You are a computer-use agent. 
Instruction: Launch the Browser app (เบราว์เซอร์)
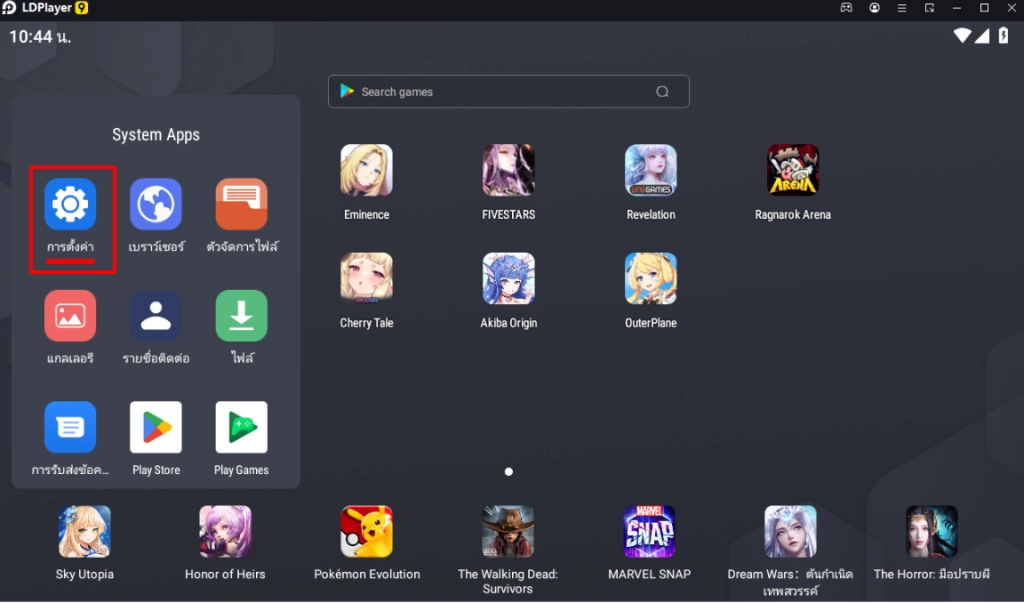(155, 204)
